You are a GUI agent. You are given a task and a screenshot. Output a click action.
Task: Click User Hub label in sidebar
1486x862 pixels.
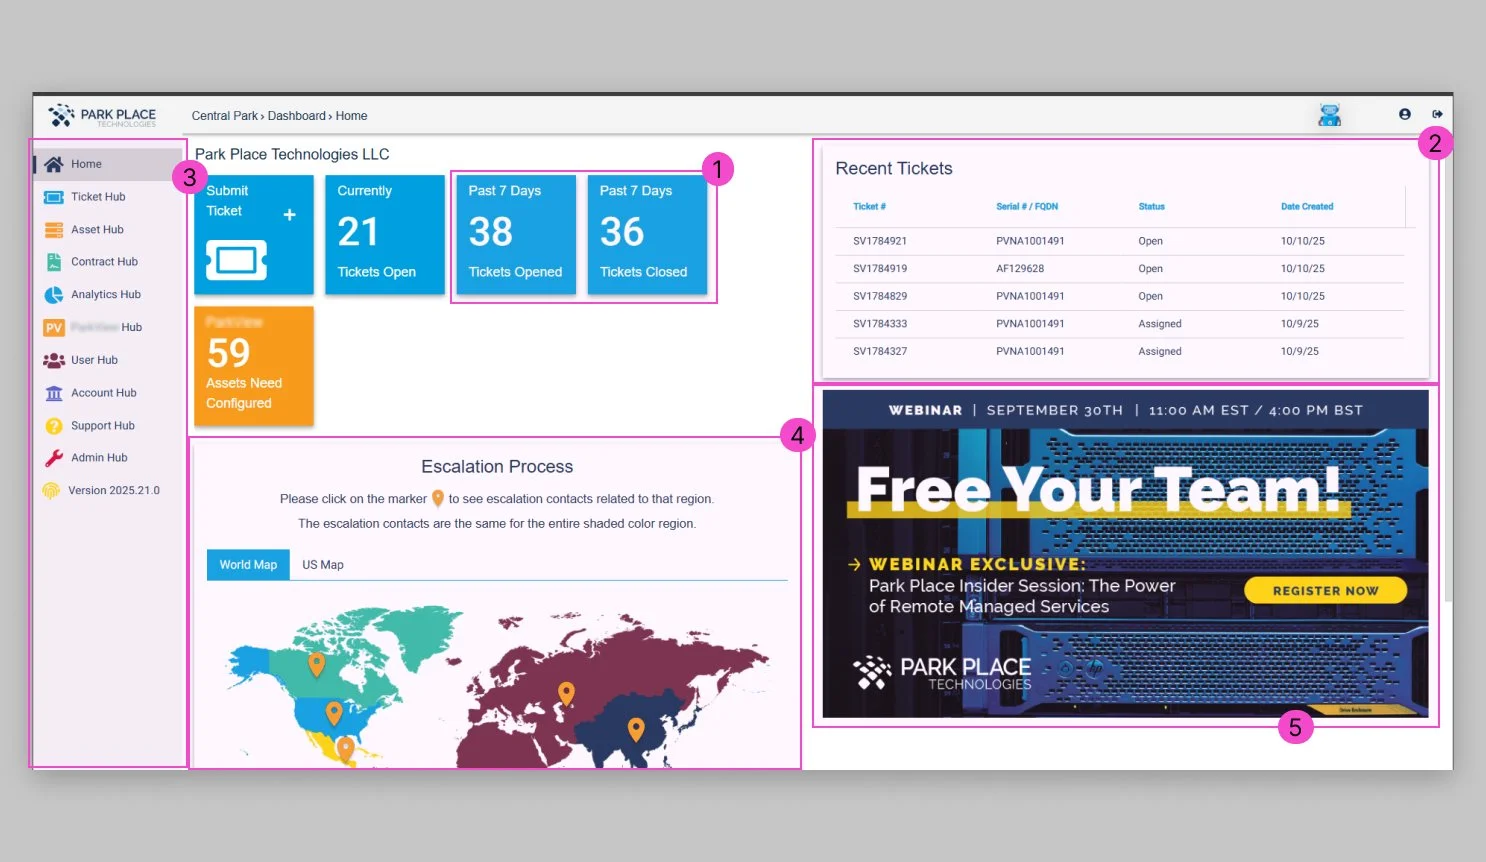click(94, 360)
